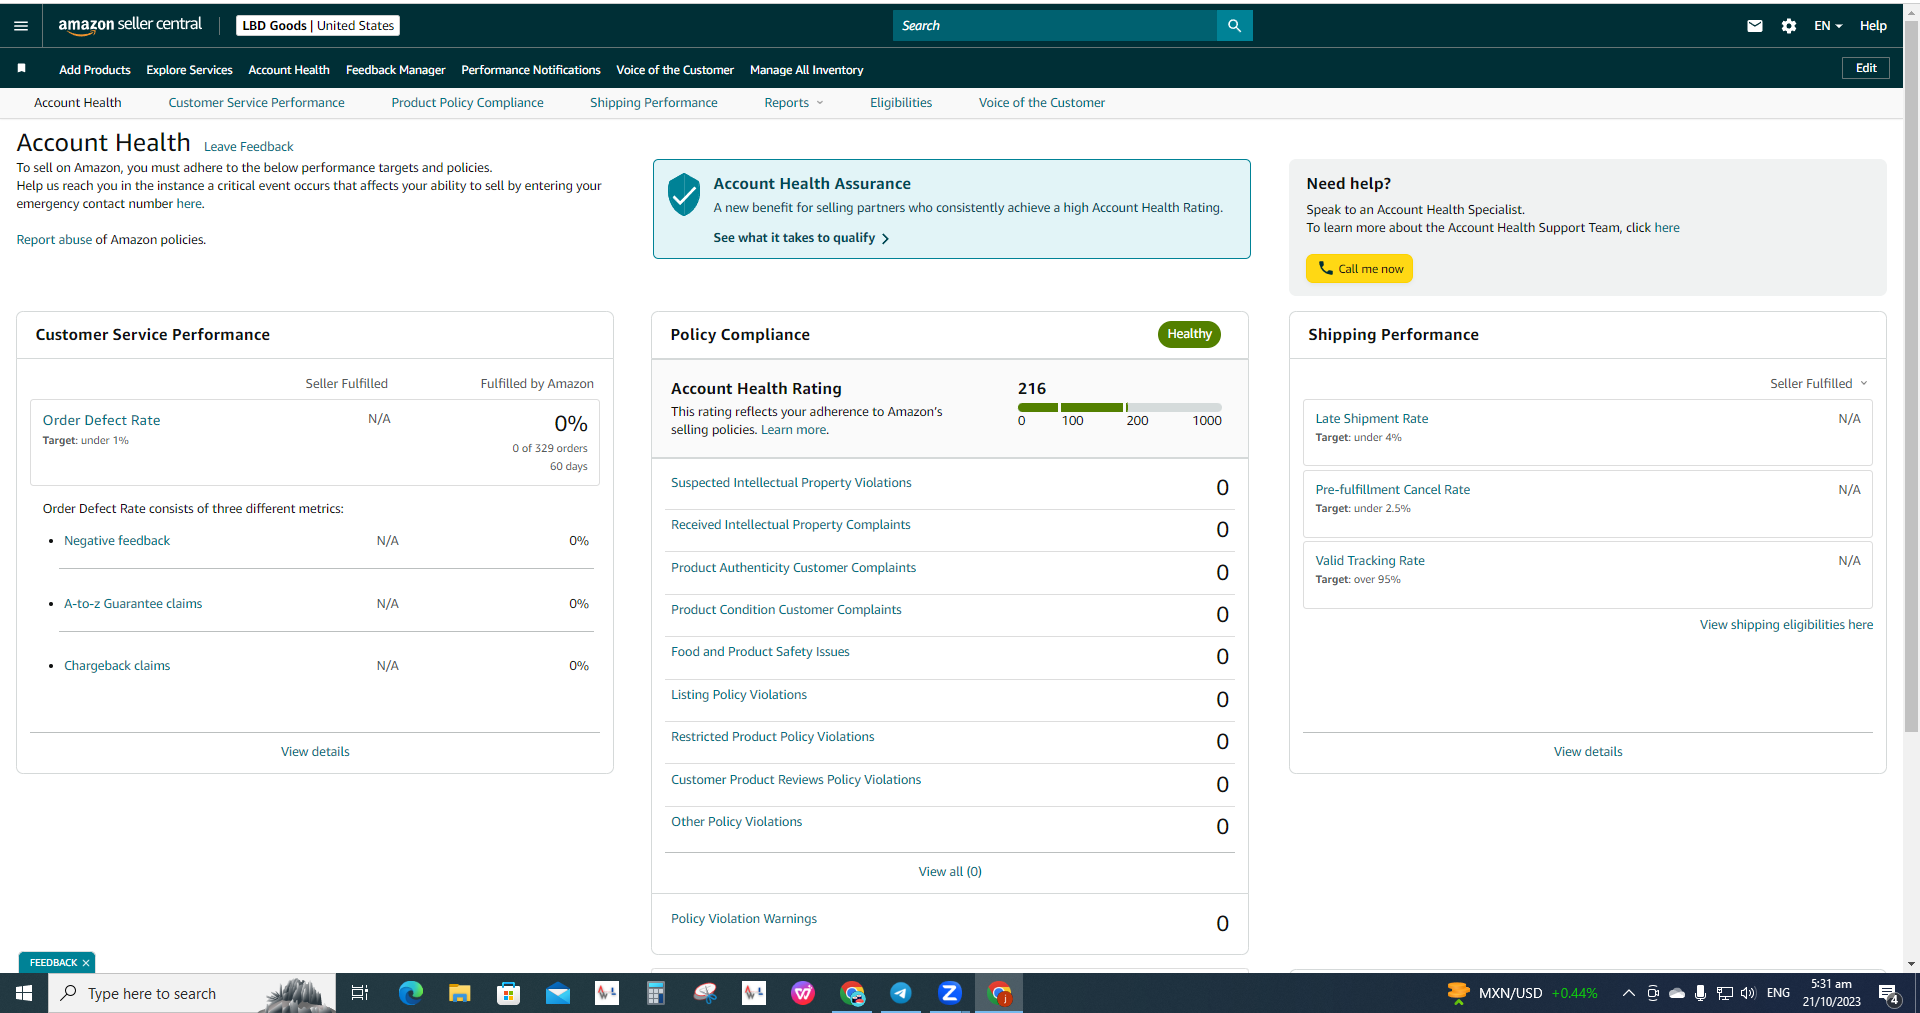Click View shipping eligibilities here link
The height and width of the screenshot is (1013, 1920).
click(x=1786, y=625)
